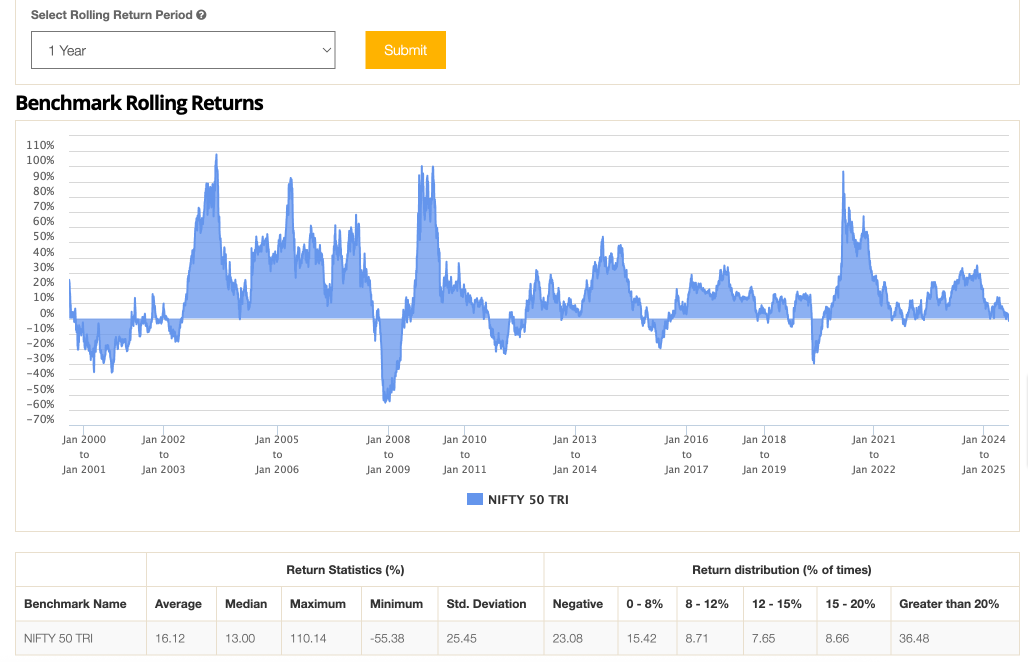Click the Jan 2010 to Jan 2011 axis label
This screenshot has height=662, width=1028.
tap(465, 454)
